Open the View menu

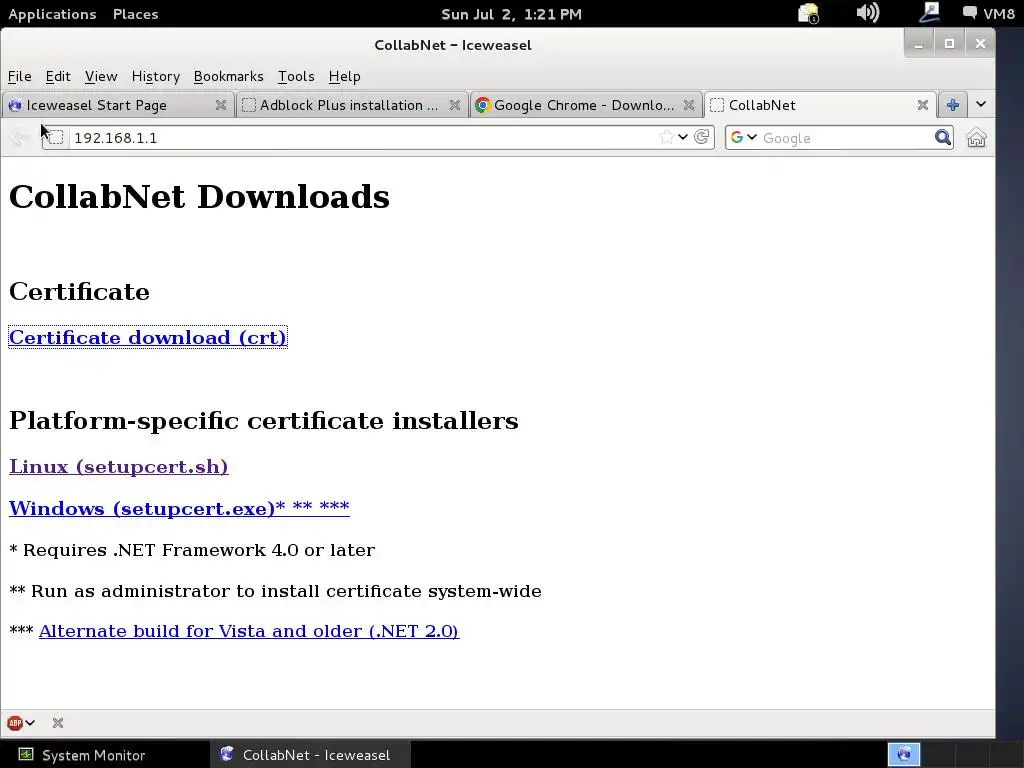[x=101, y=76]
